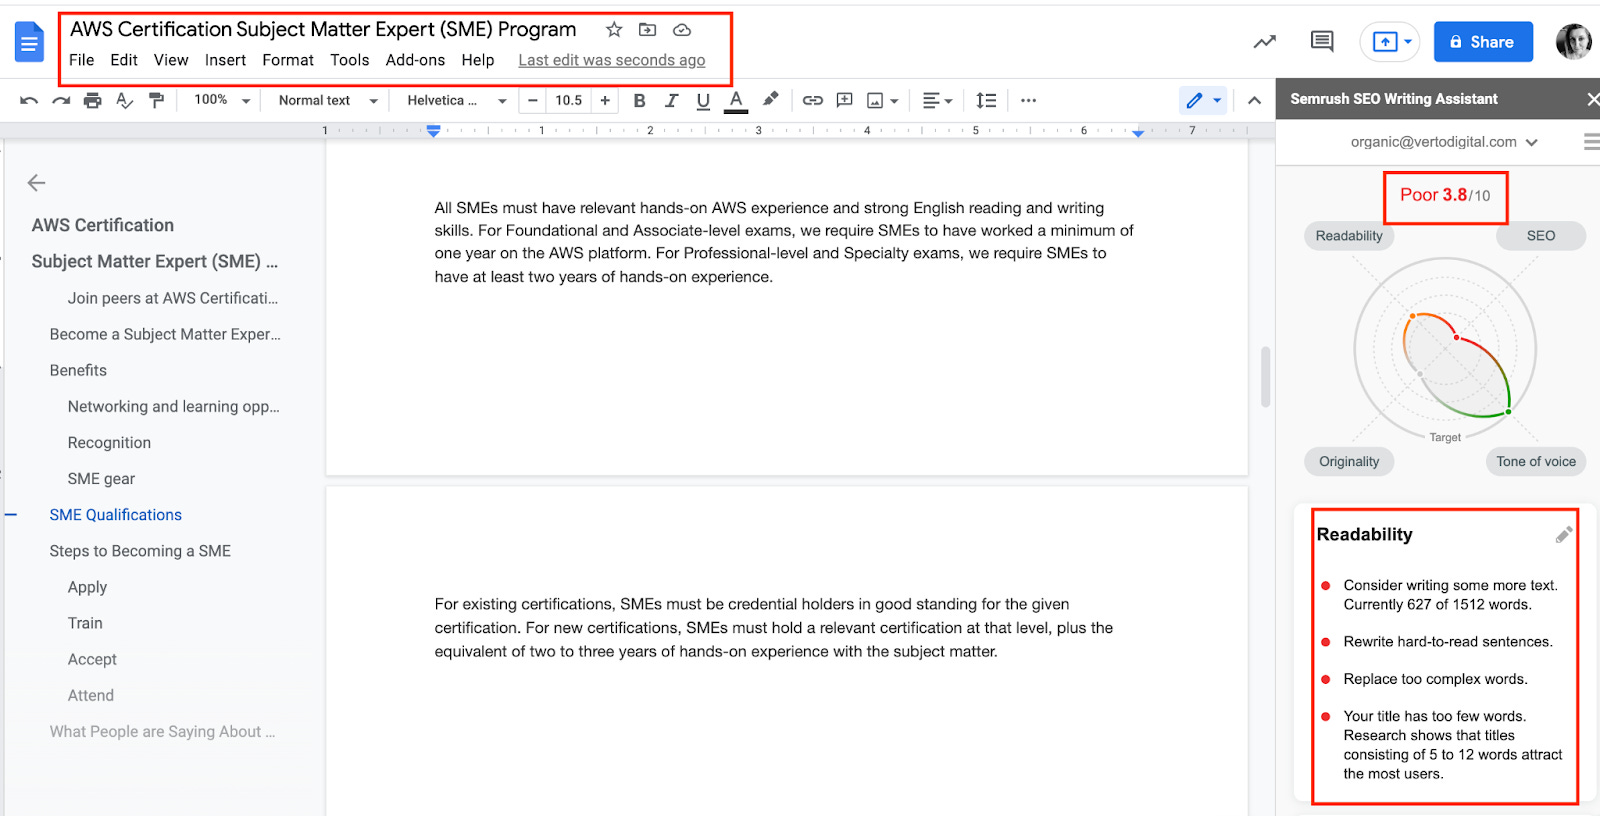This screenshot has width=1600, height=816.
Task: Open the text alignment dropdown
Action: (937, 100)
